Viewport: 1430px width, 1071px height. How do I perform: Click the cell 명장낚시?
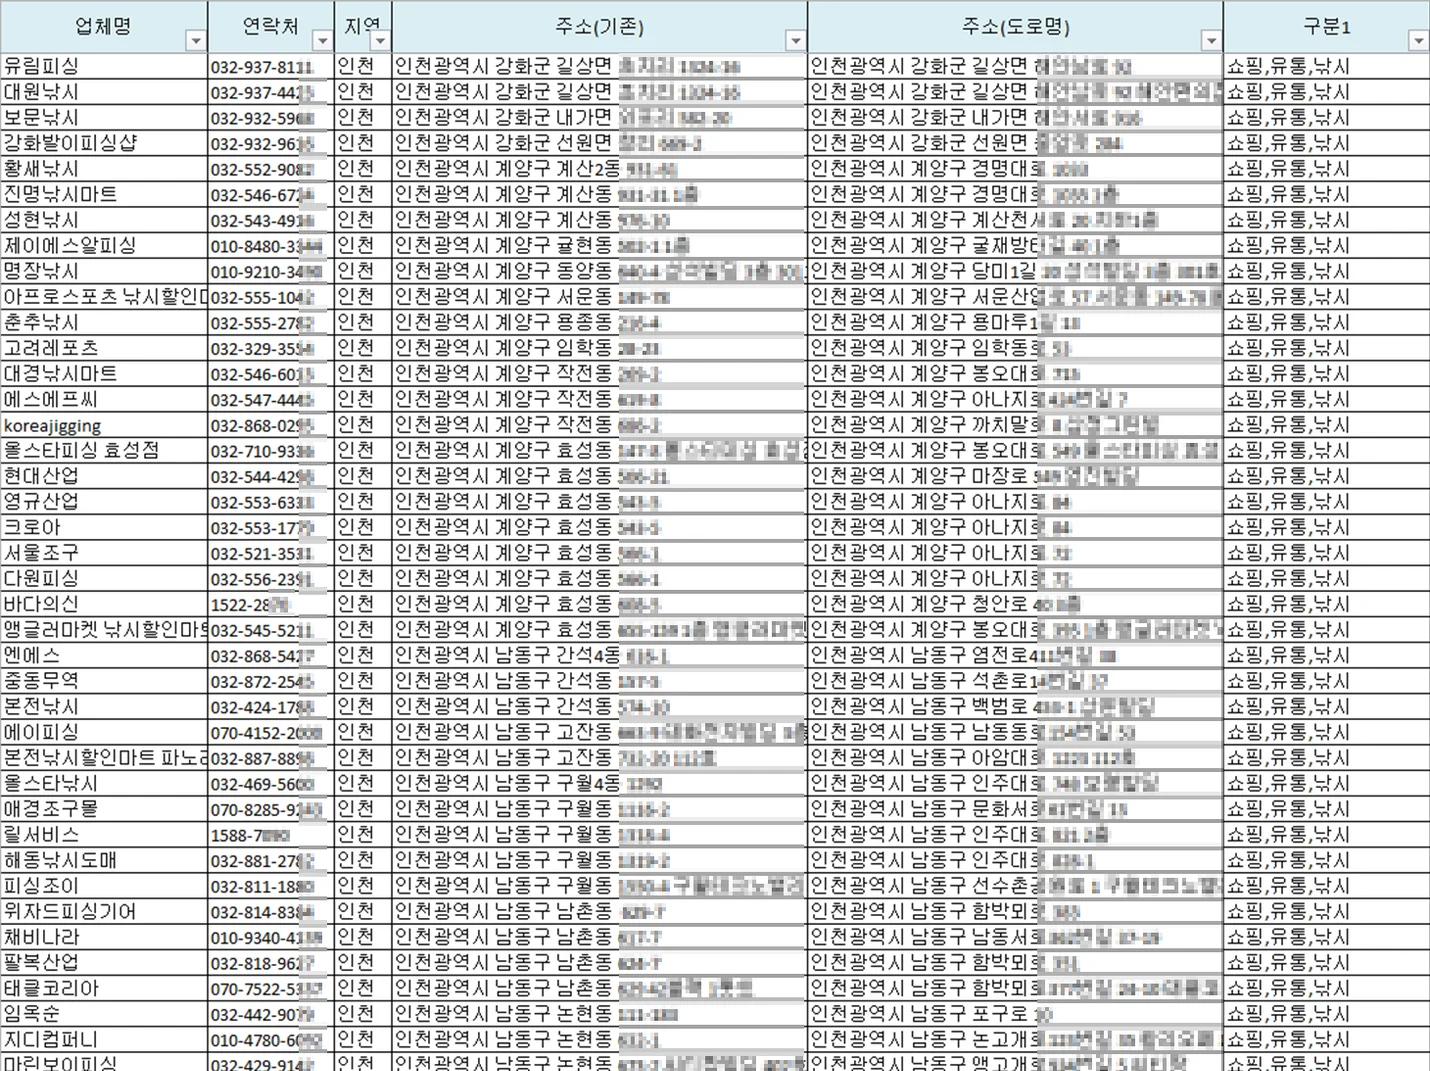(x=104, y=271)
